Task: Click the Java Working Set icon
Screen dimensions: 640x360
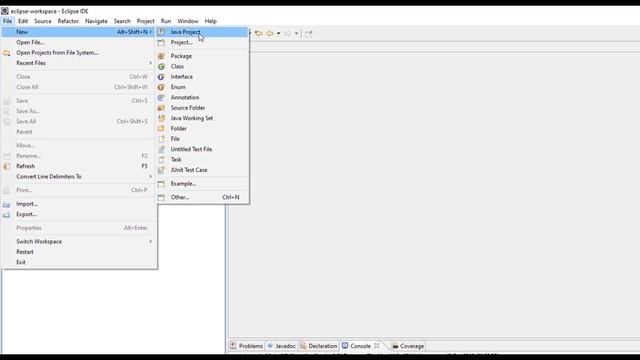Action: (x=161, y=118)
